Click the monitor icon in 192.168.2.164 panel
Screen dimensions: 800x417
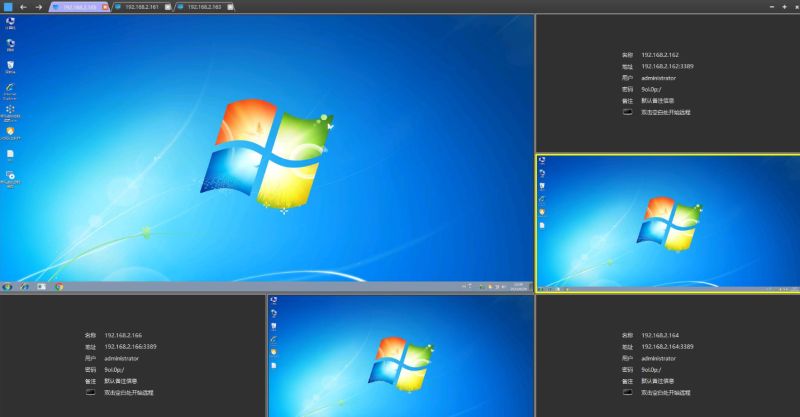point(627,393)
